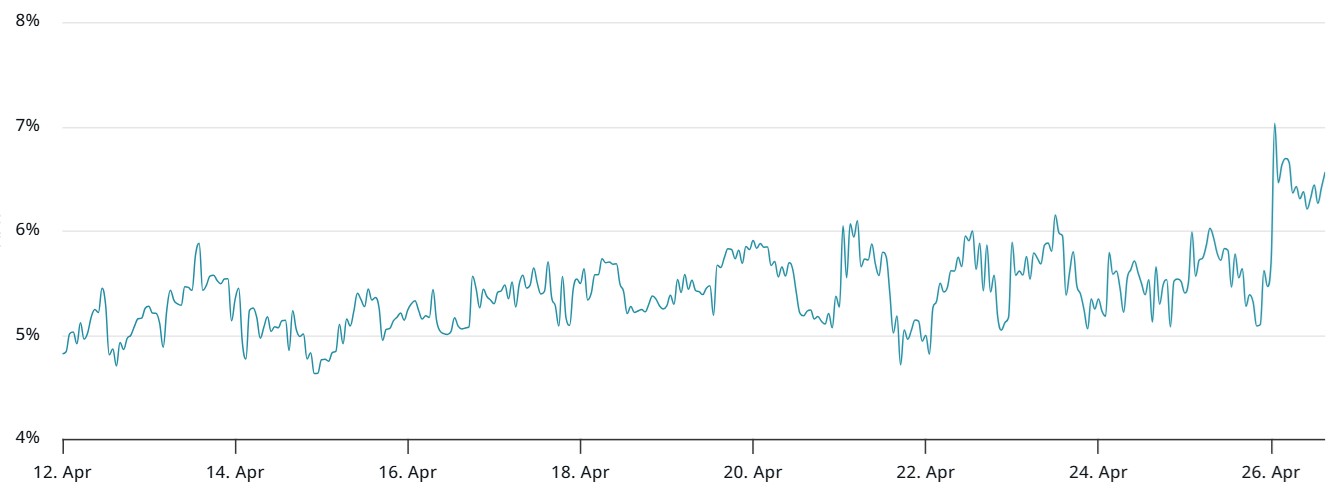Click the 16. Apr date label
The height and width of the screenshot is (498, 1340).
point(408,471)
